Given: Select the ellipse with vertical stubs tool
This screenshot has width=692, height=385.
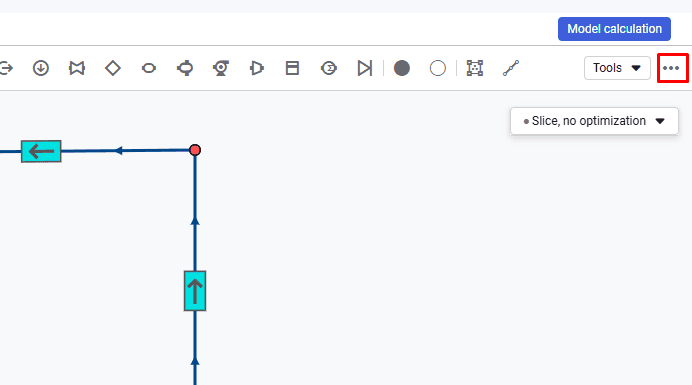Looking at the screenshot, I should [185, 68].
